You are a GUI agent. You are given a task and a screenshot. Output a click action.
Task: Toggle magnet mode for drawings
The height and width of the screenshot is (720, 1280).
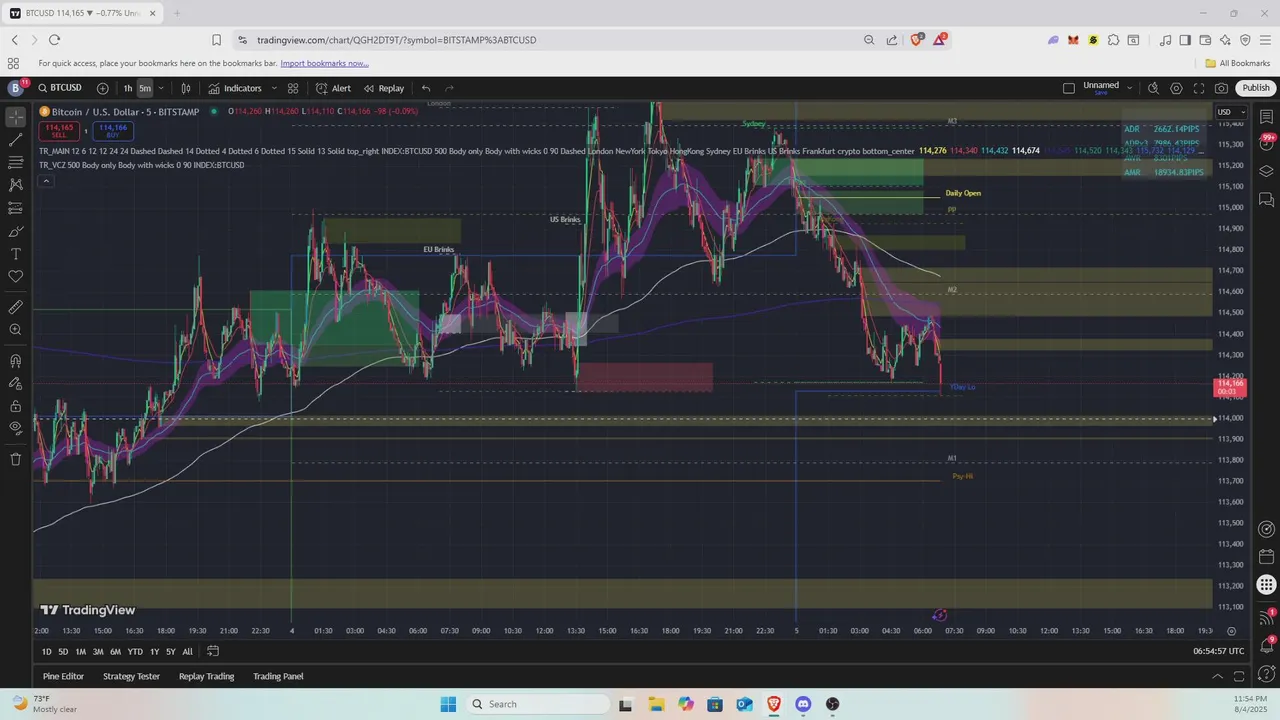pyautogui.click(x=15, y=360)
